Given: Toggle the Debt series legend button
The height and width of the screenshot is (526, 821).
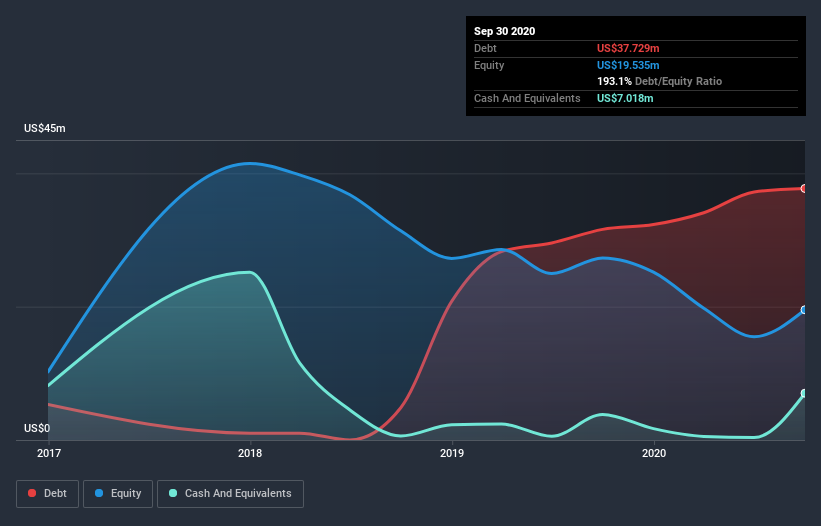Looking at the screenshot, I should tap(47, 494).
